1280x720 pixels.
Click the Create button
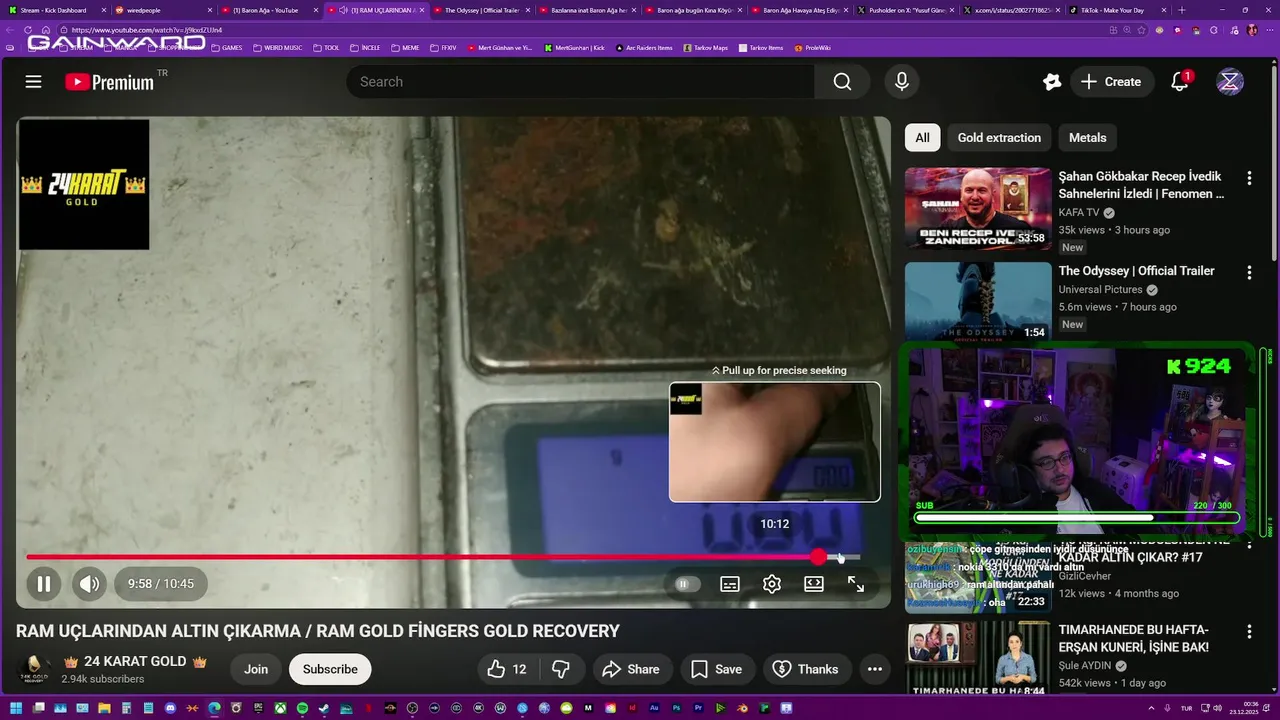tap(1111, 82)
